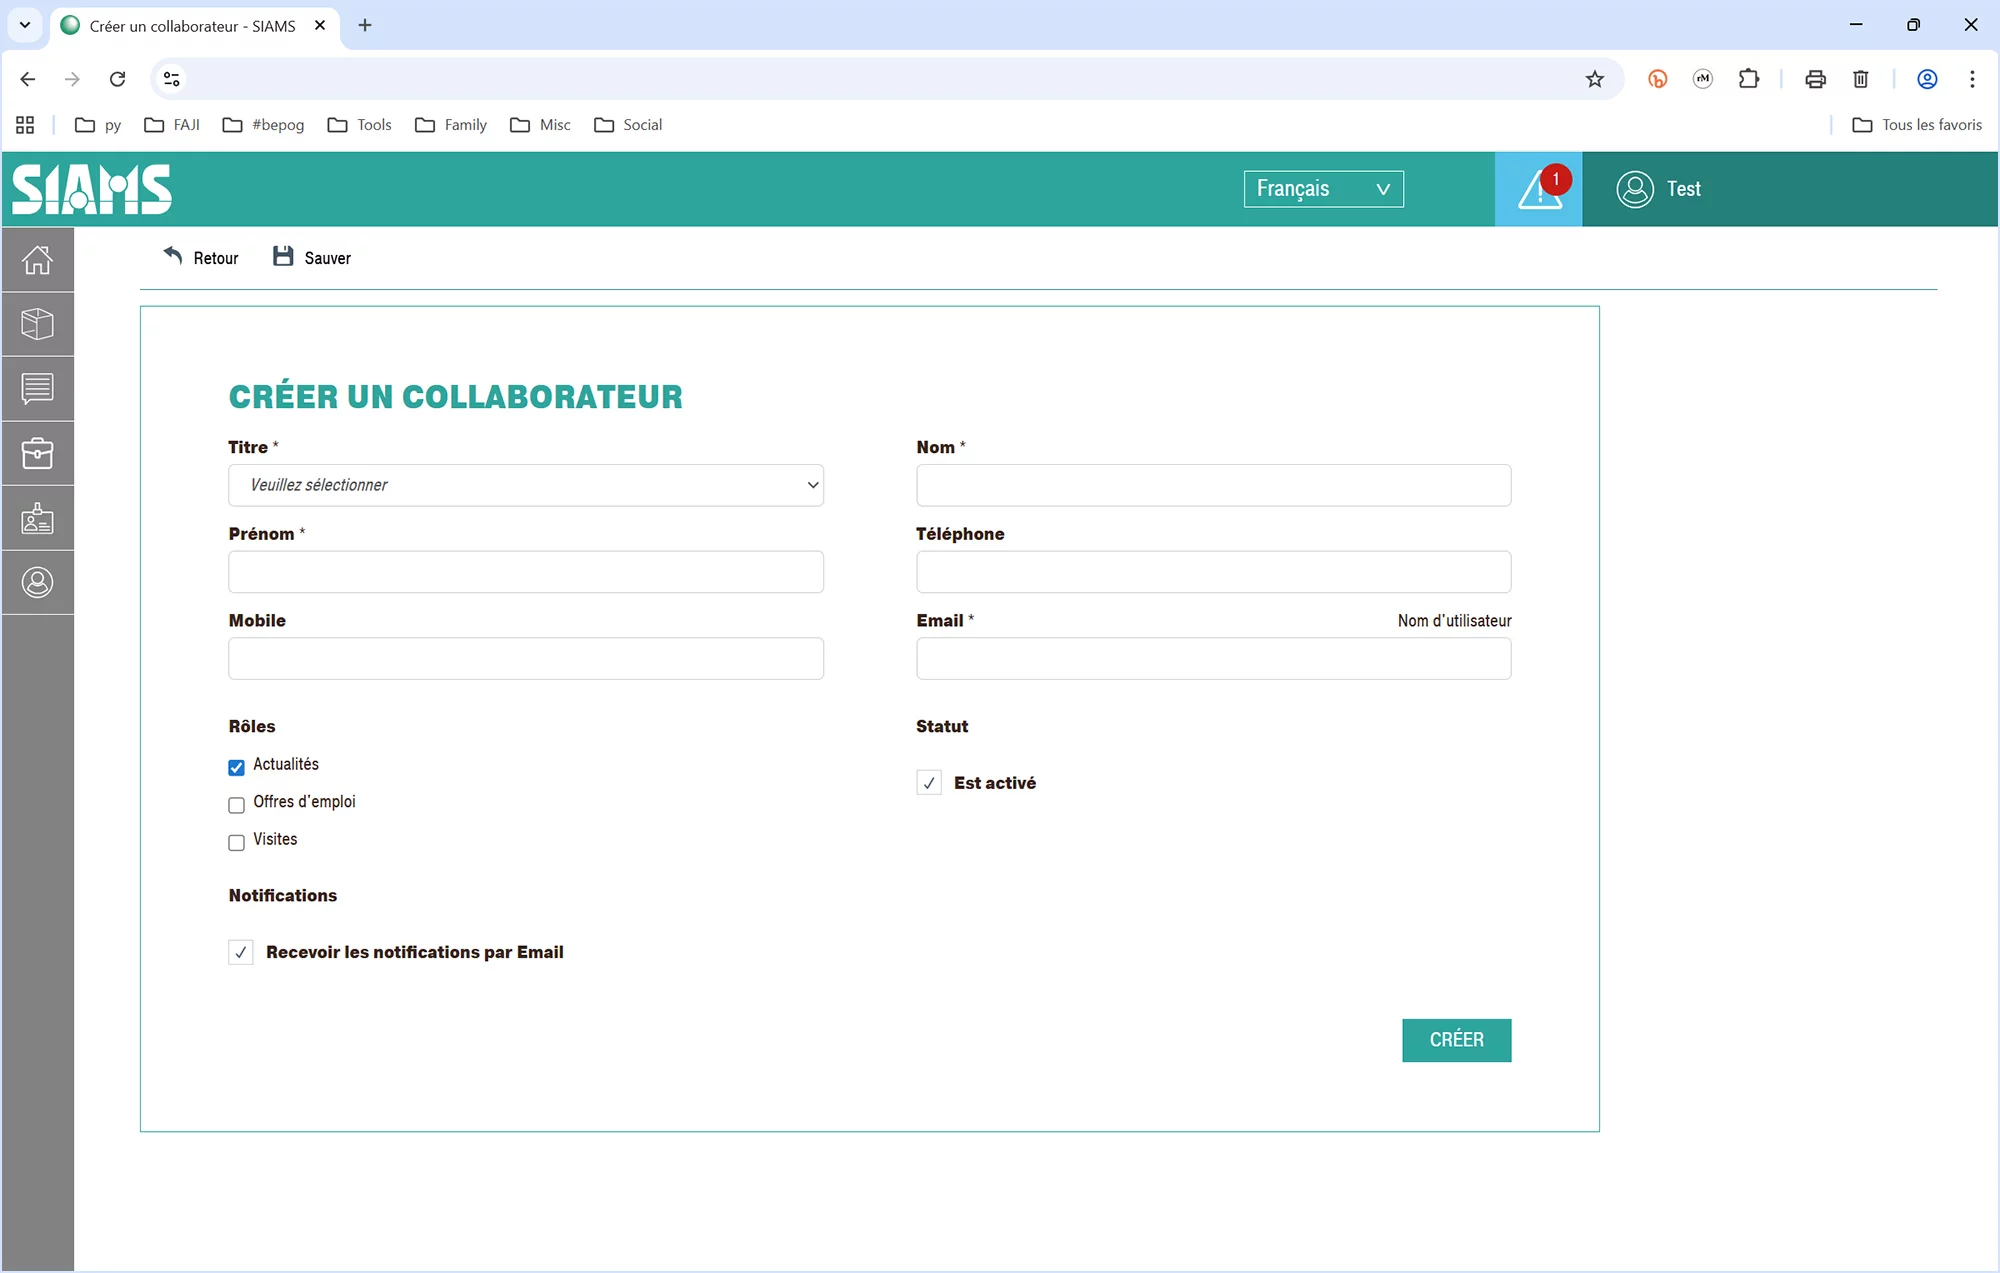Image resolution: width=2000 pixels, height=1273 pixels.
Task: Enable the Offres d'emploi role
Action: click(x=236, y=805)
